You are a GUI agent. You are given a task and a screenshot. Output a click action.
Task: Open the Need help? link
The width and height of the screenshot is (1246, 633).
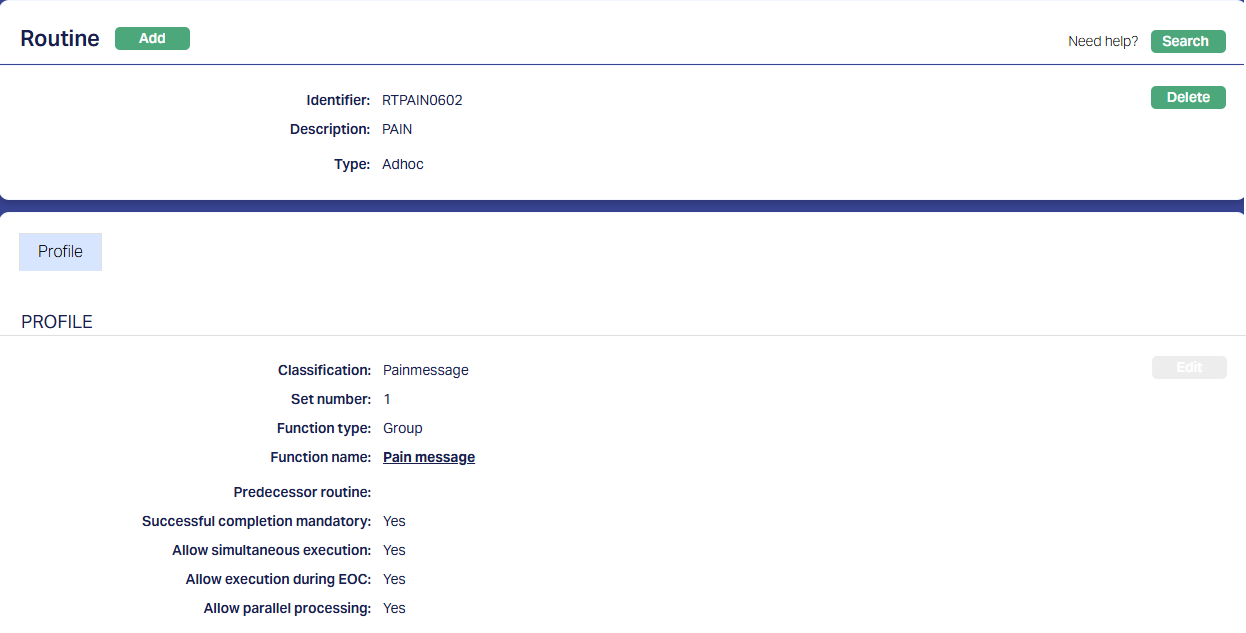point(1102,41)
